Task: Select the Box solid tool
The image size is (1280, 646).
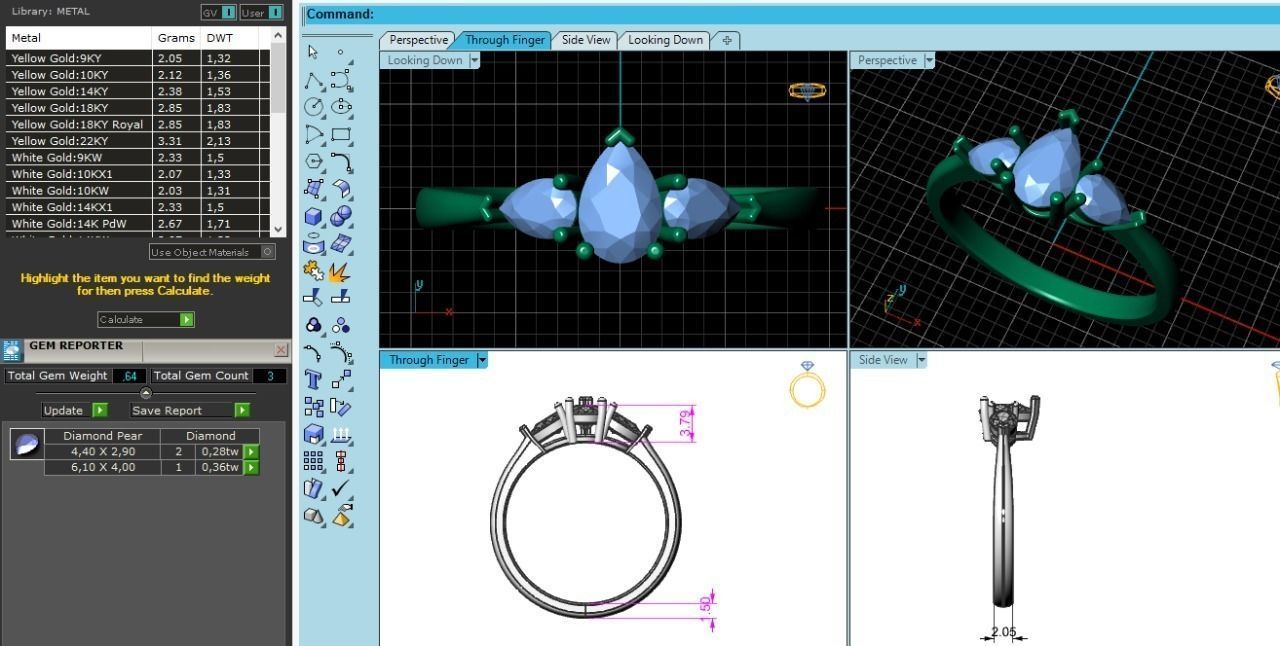Action: point(313,216)
